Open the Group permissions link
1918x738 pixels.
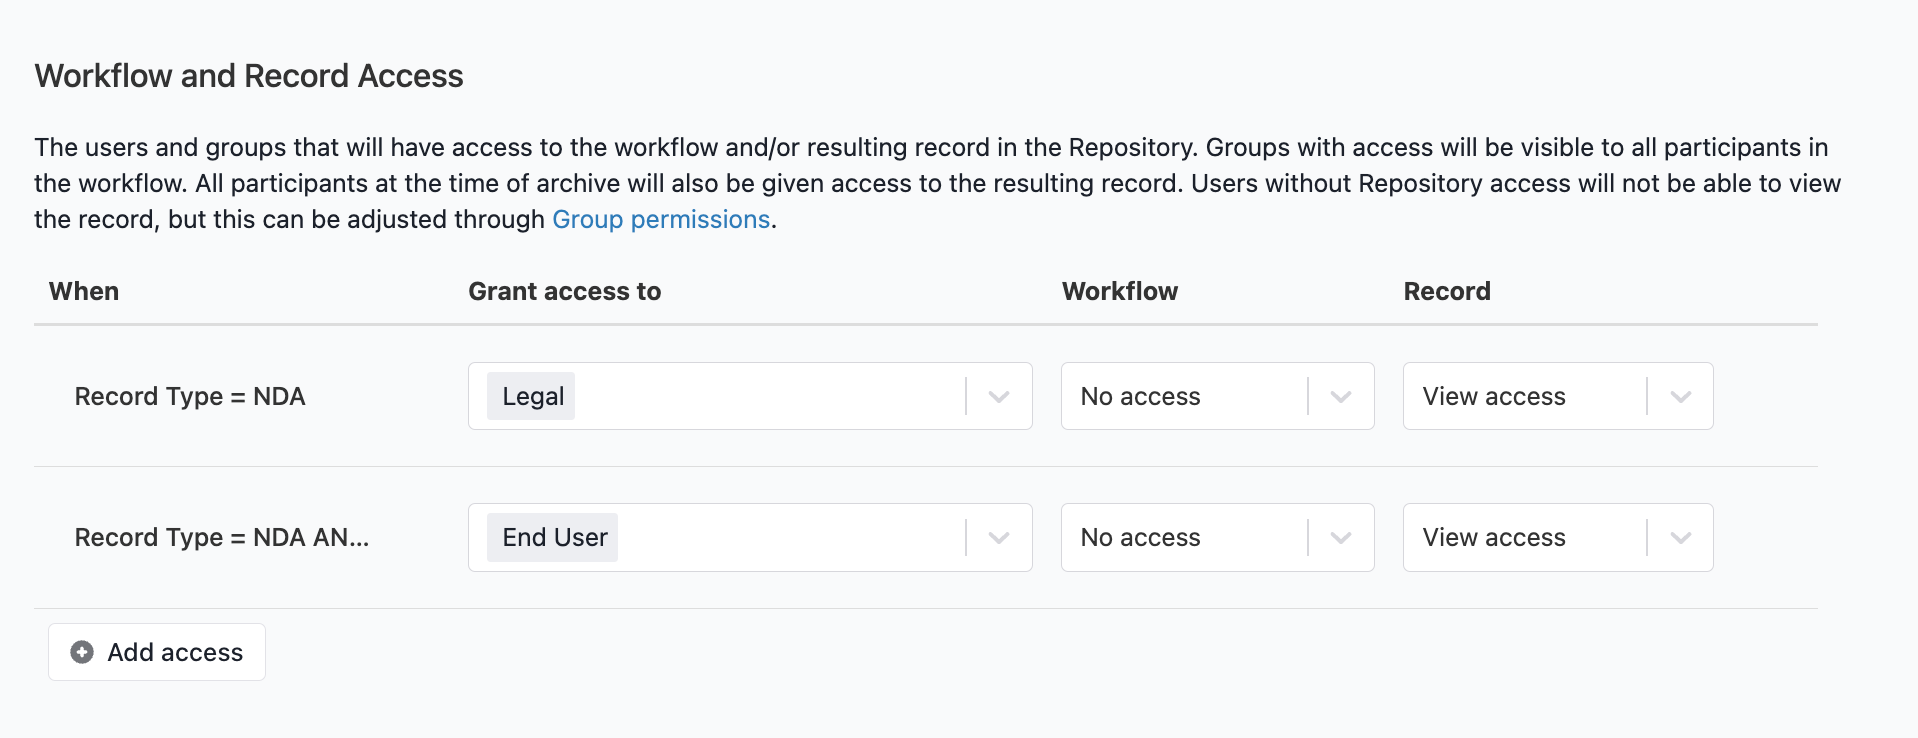point(661,219)
